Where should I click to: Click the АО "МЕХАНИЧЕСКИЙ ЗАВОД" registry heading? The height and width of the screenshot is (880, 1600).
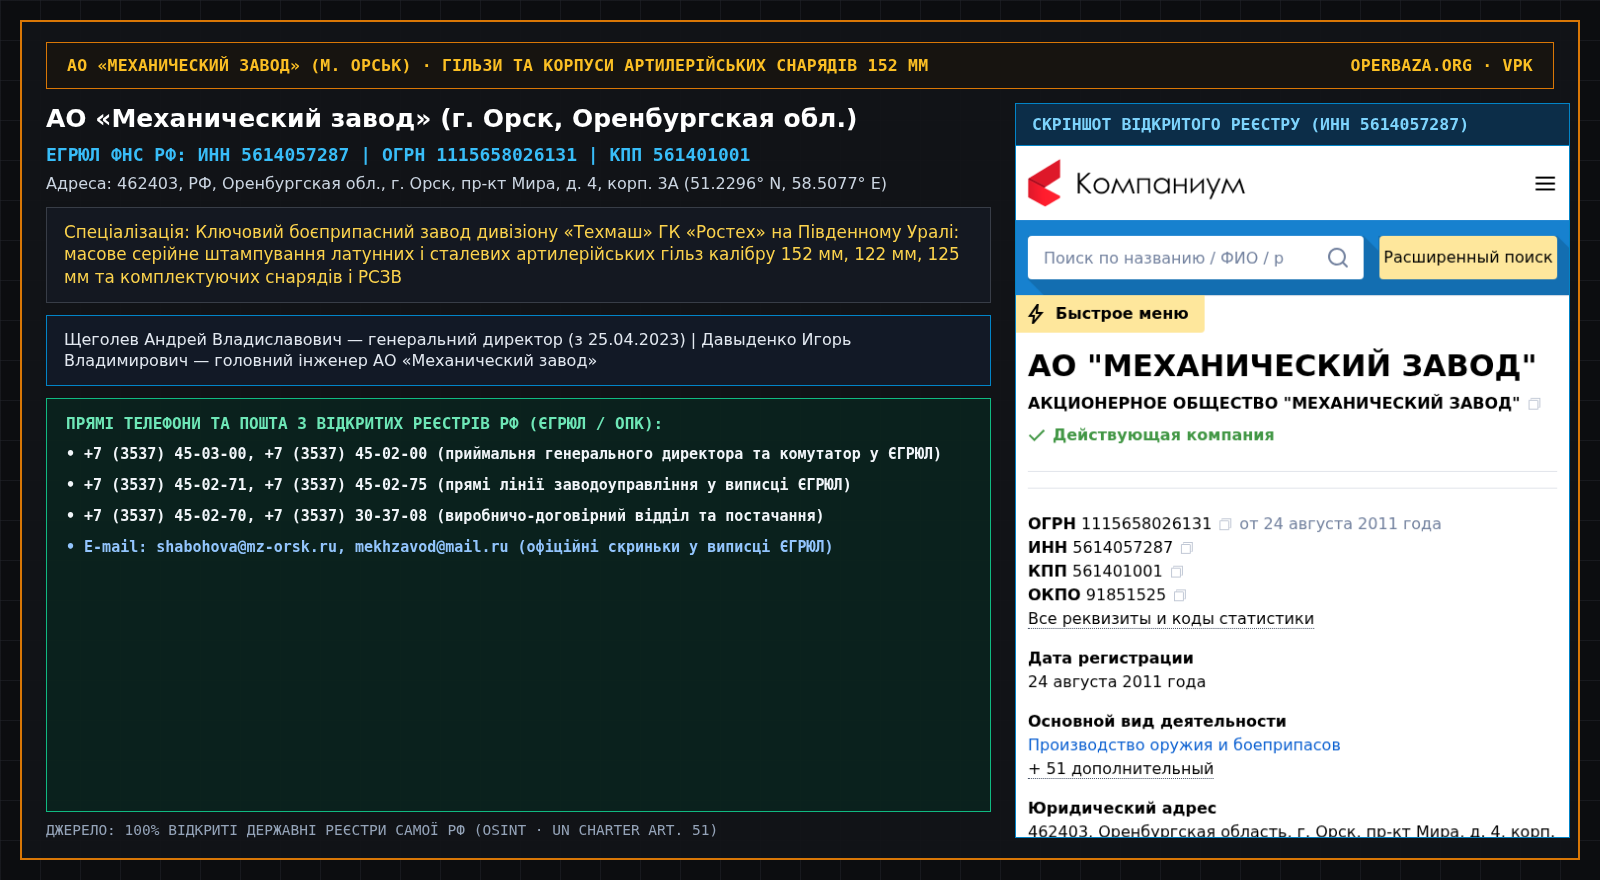click(1282, 366)
